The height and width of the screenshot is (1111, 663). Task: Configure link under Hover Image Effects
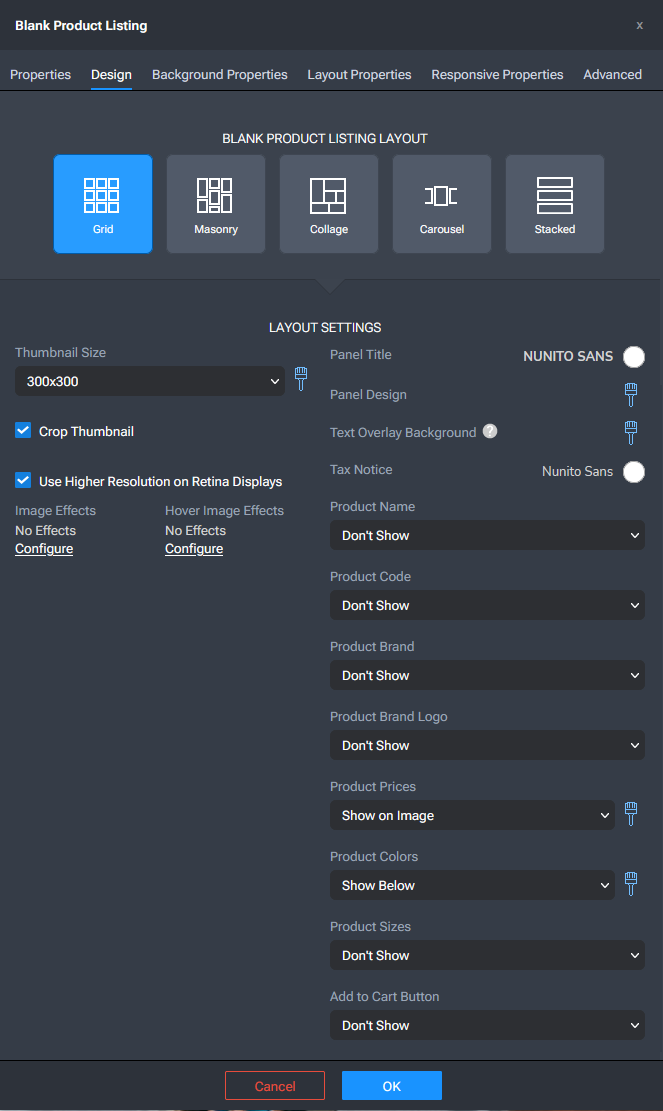coord(194,548)
